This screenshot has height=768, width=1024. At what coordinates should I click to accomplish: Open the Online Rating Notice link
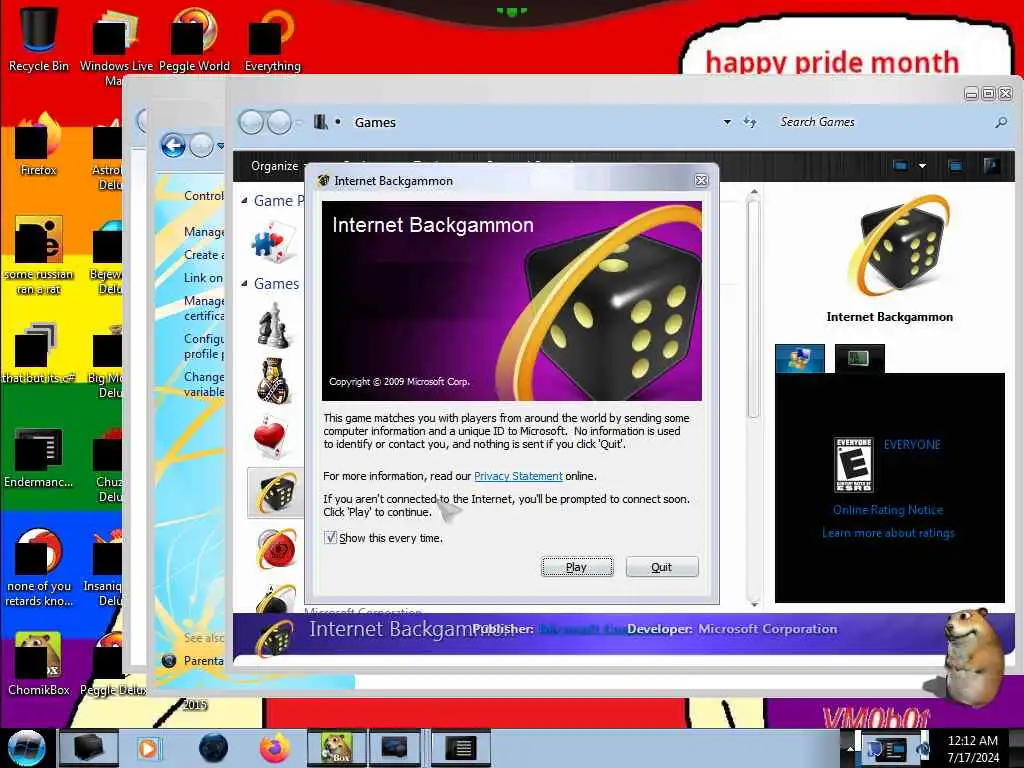[x=888, y=510]
